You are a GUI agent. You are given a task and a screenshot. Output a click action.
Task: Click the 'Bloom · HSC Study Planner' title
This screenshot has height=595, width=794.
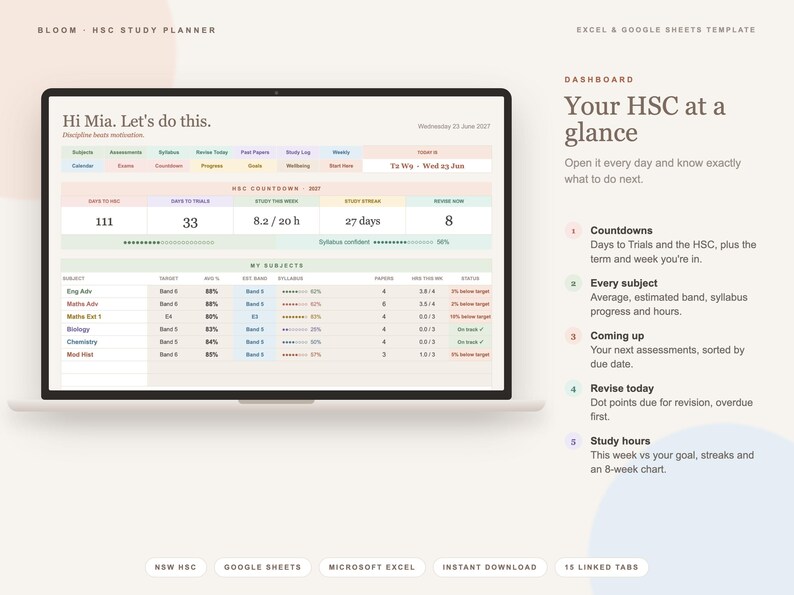(x=127, y=30)
